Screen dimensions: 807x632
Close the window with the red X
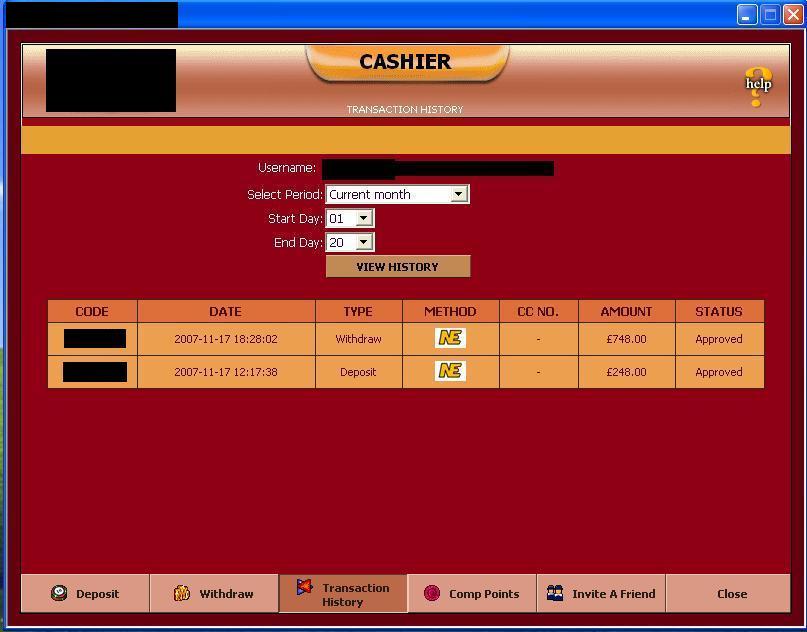[x=794, y=14]
